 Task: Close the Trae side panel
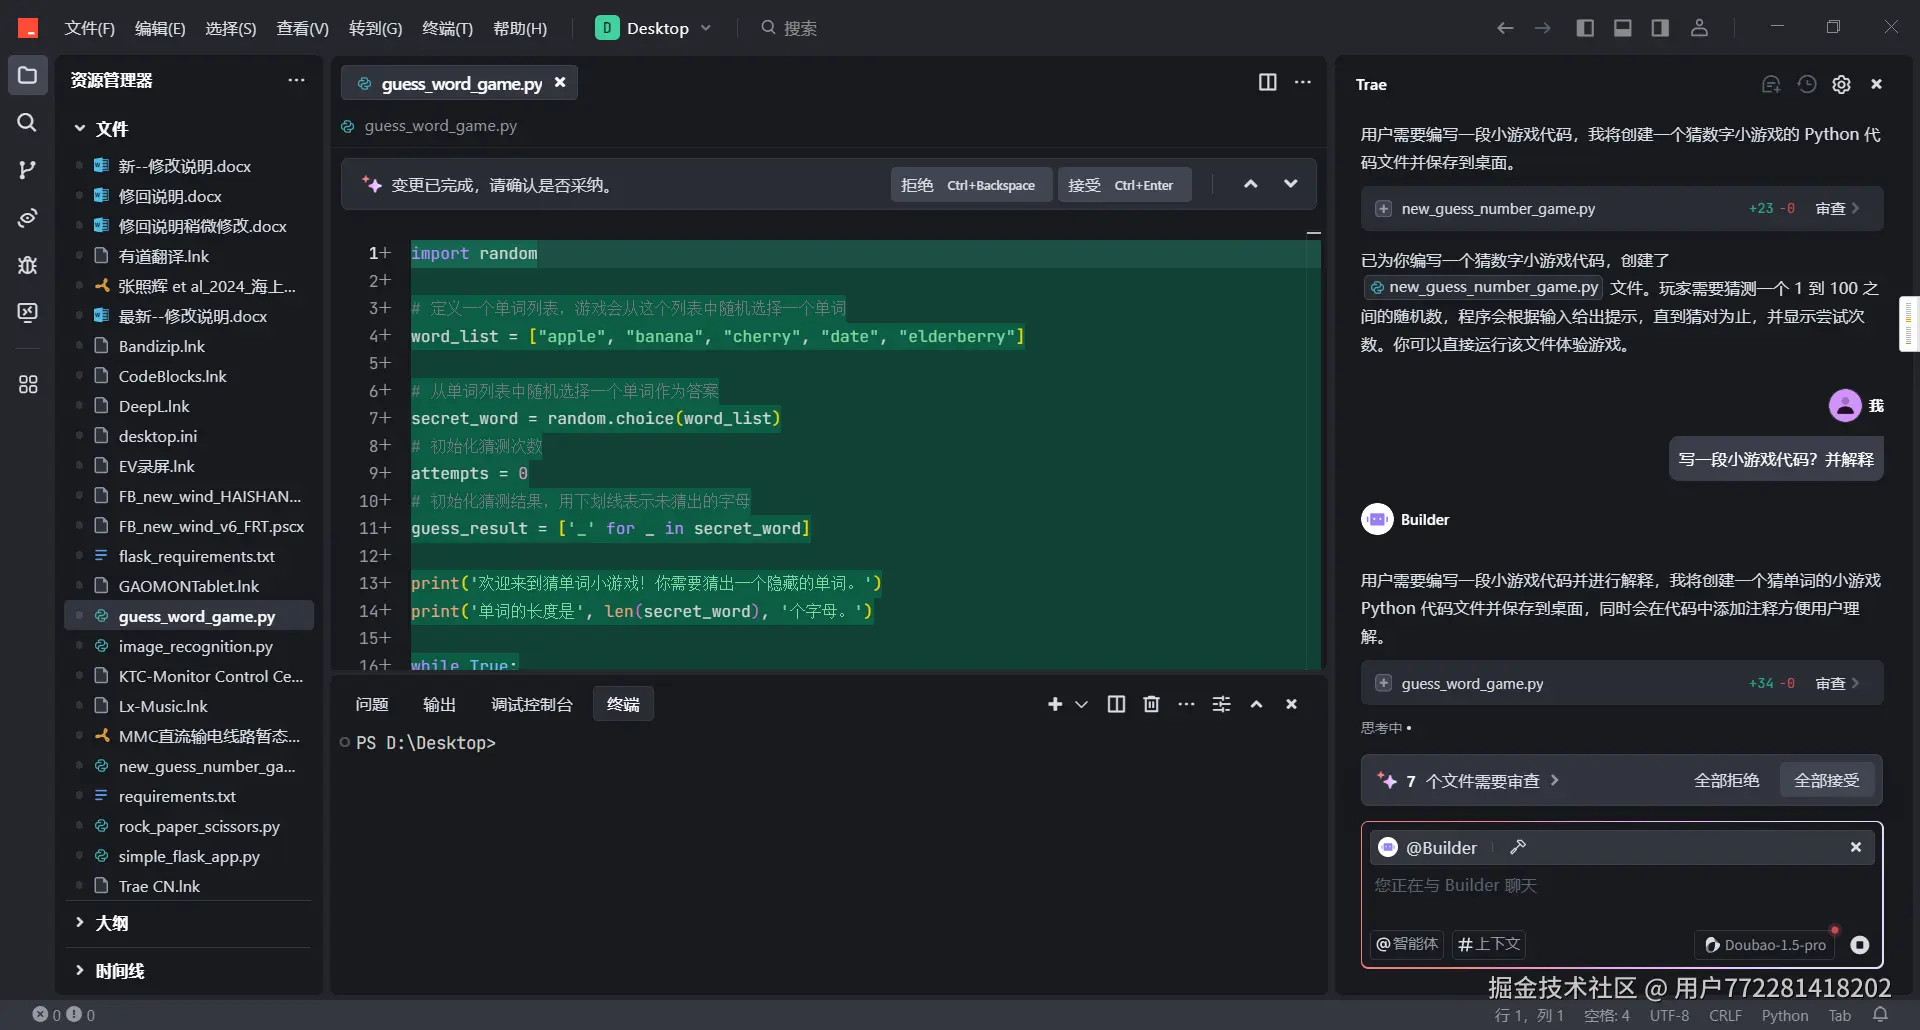(x=1877, y=84)
